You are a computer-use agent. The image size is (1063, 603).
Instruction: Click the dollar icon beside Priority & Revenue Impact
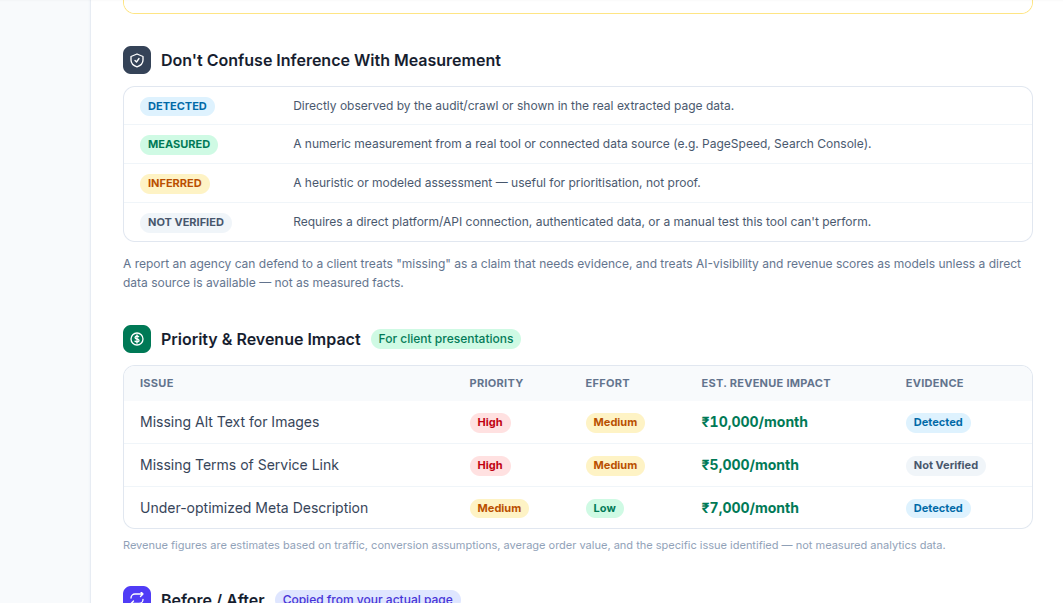[x=137, y=339]
